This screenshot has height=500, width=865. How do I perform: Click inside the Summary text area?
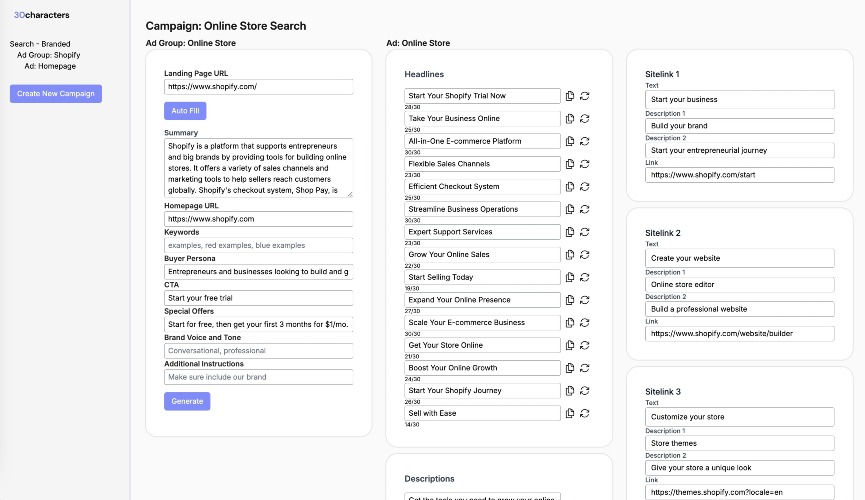coord(258,168)
